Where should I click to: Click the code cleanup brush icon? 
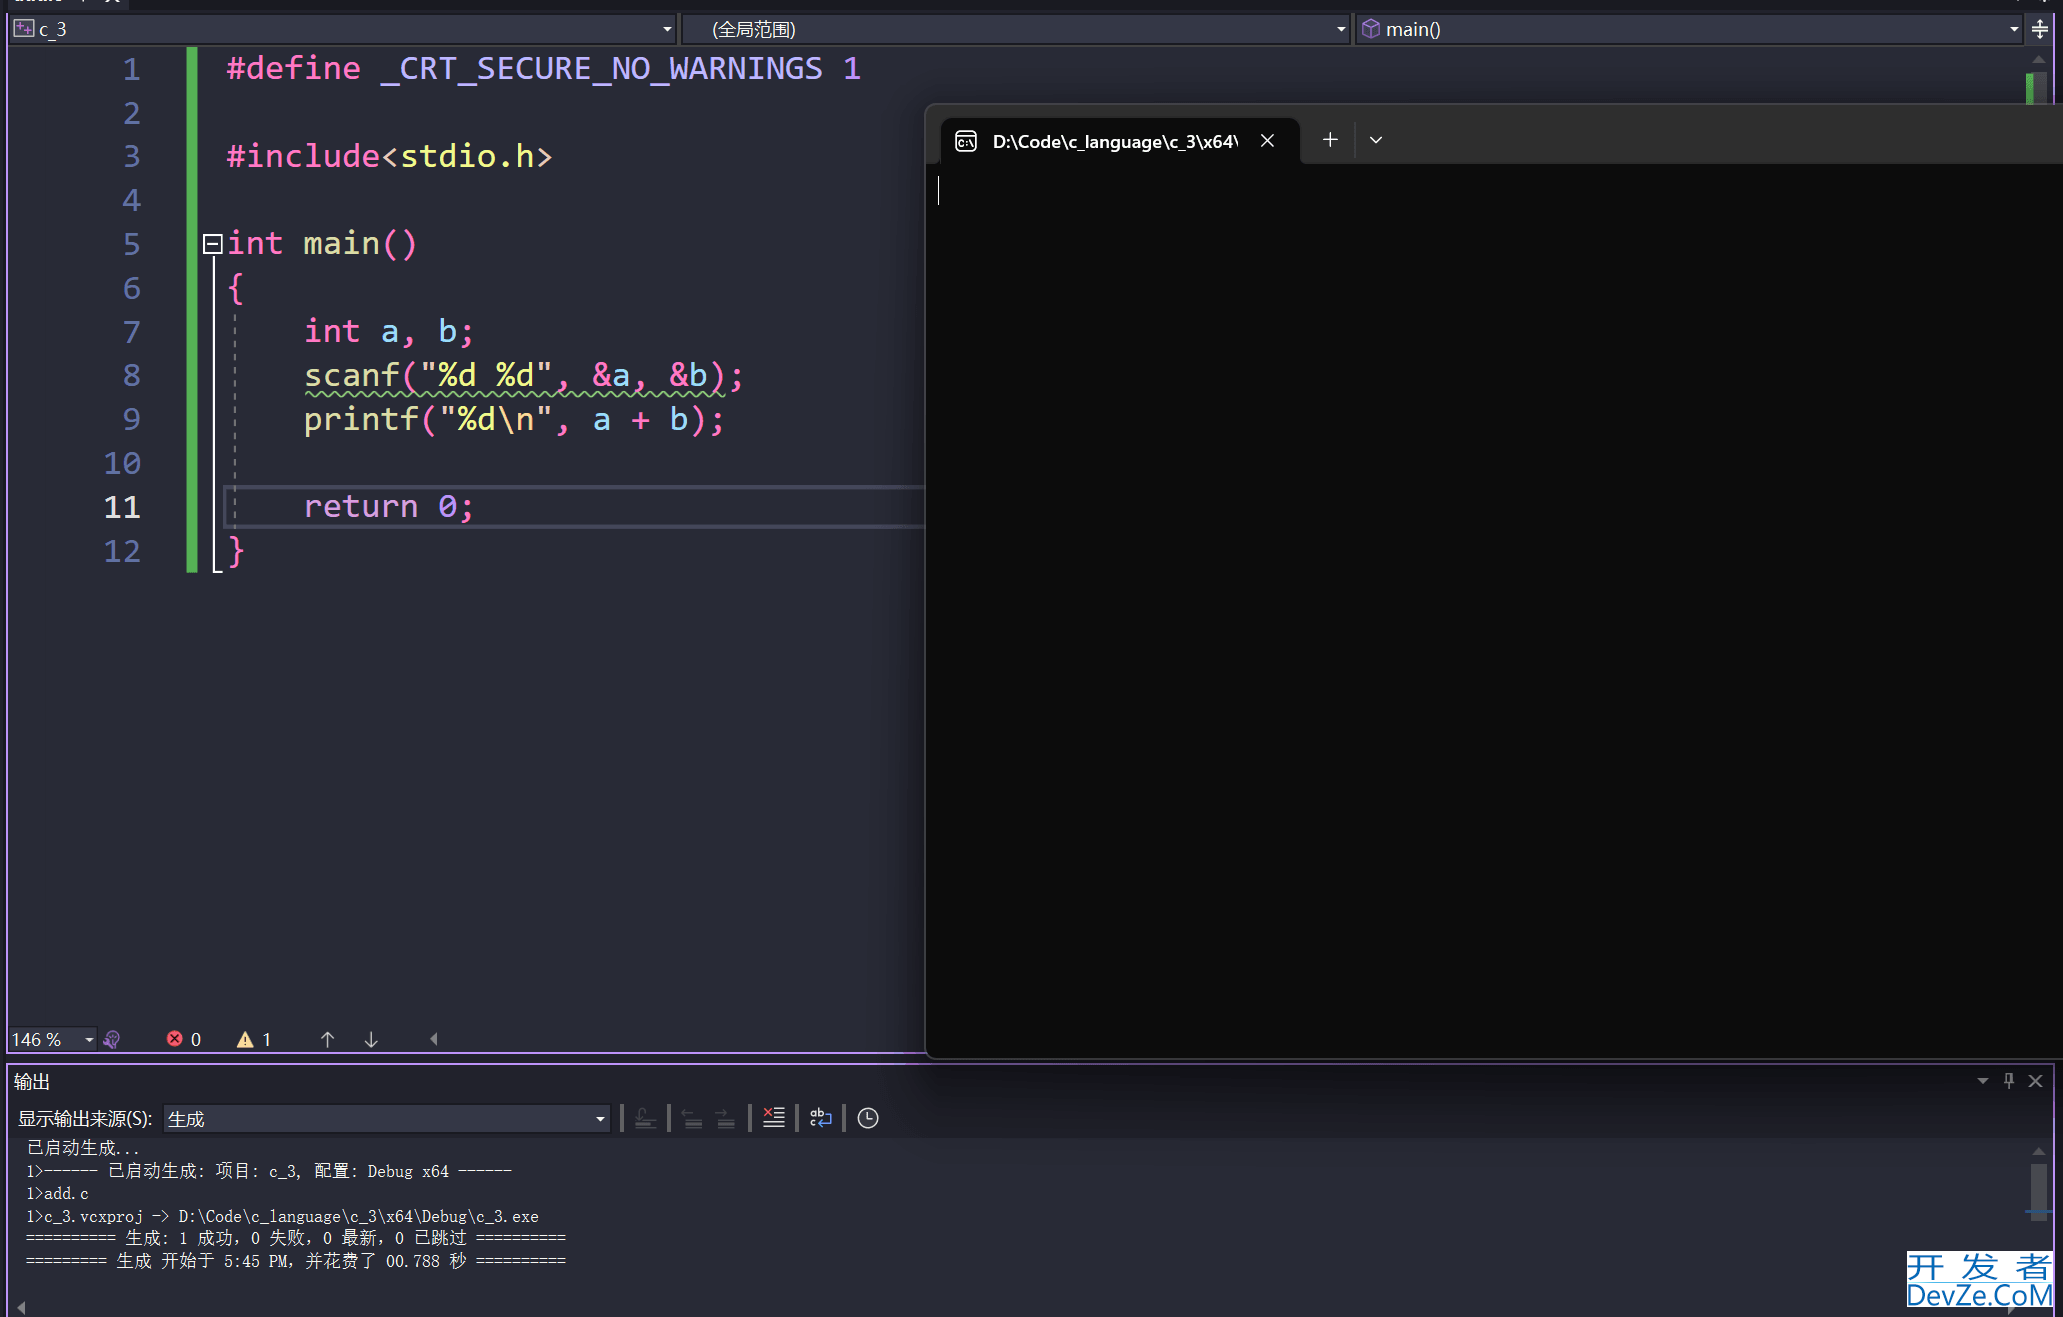coord(112,1039)
